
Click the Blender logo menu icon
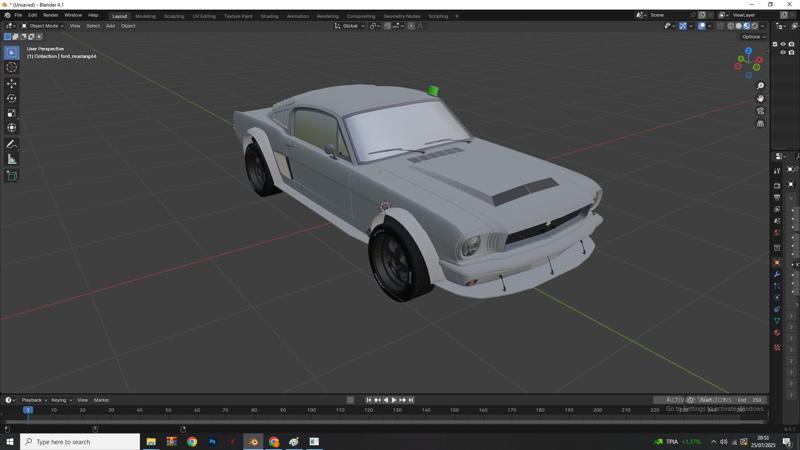7,15
